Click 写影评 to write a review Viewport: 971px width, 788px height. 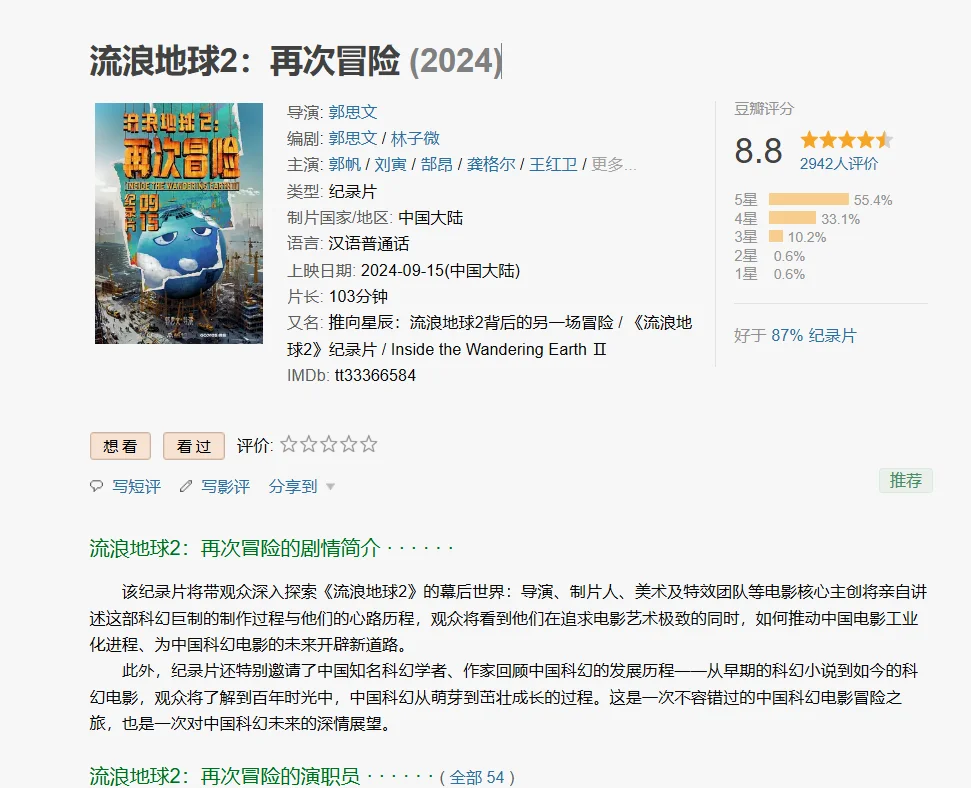pos(225,486)
